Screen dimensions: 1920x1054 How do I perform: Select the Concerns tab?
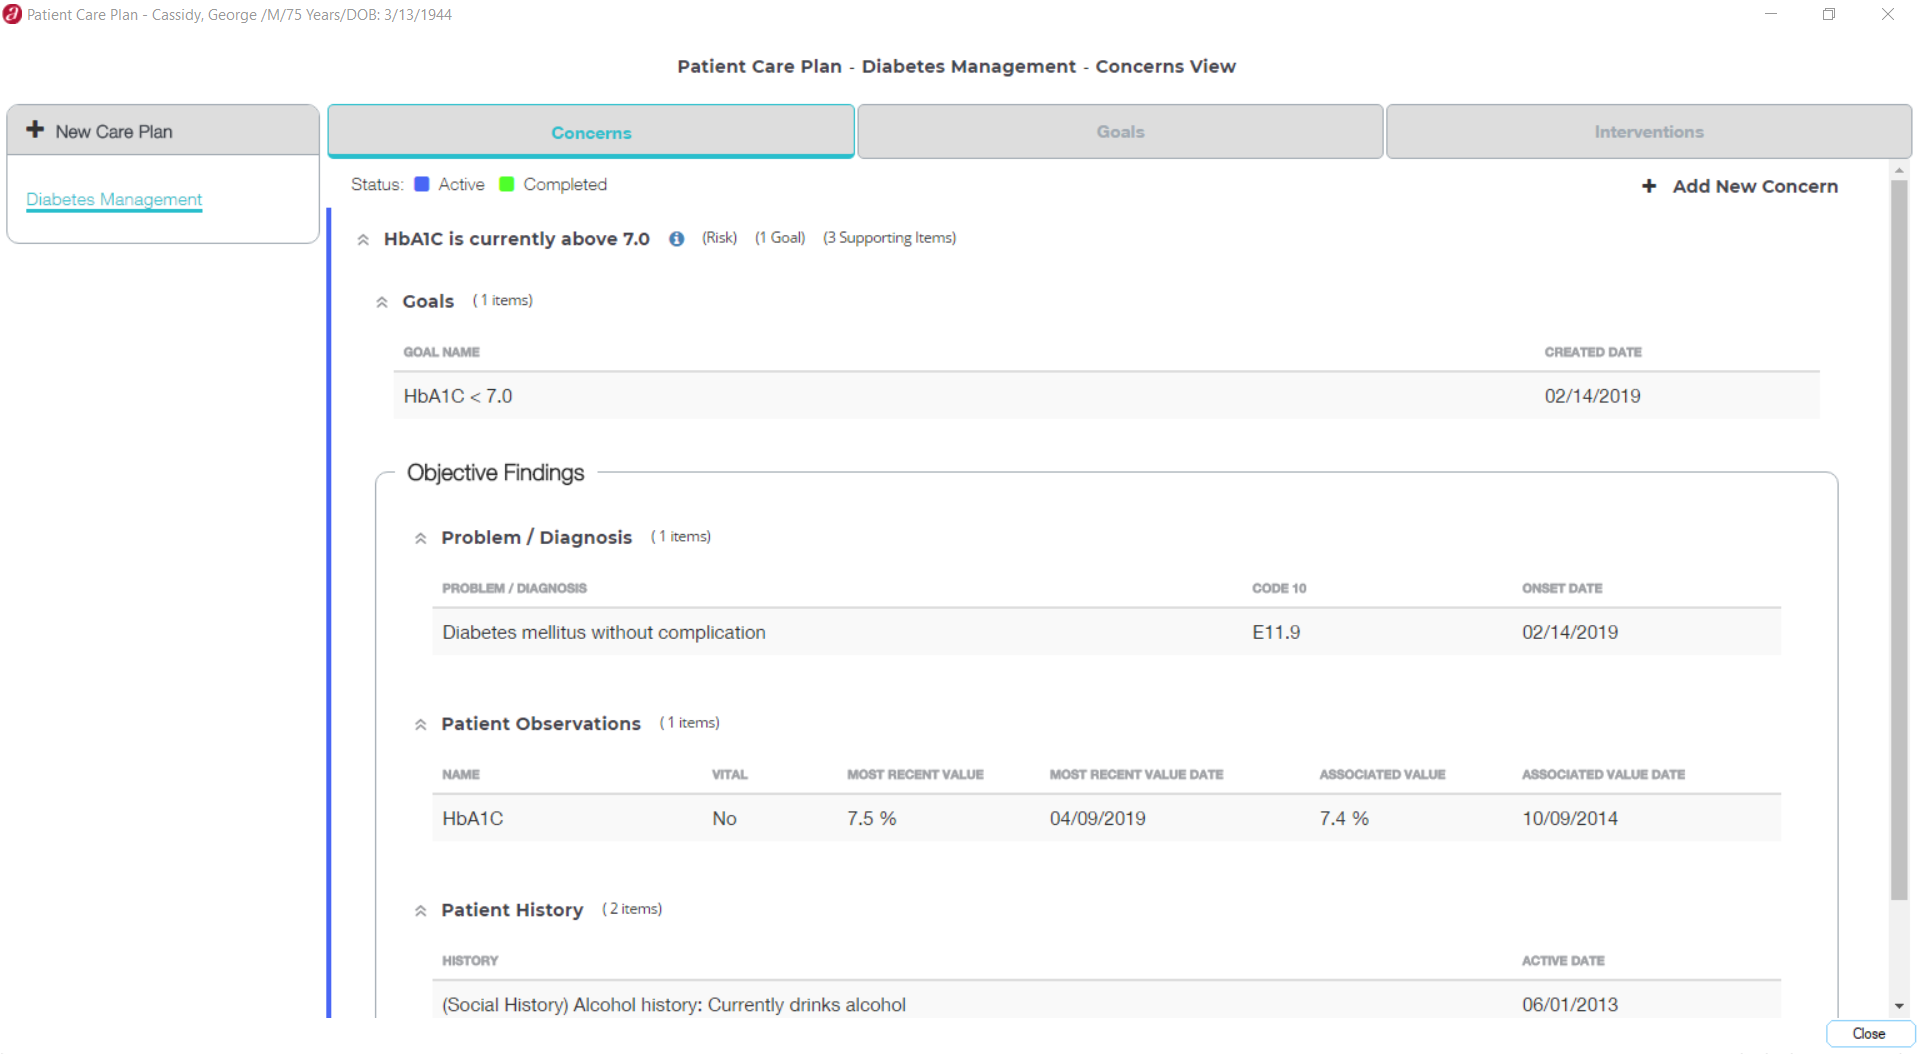point(591,132)
